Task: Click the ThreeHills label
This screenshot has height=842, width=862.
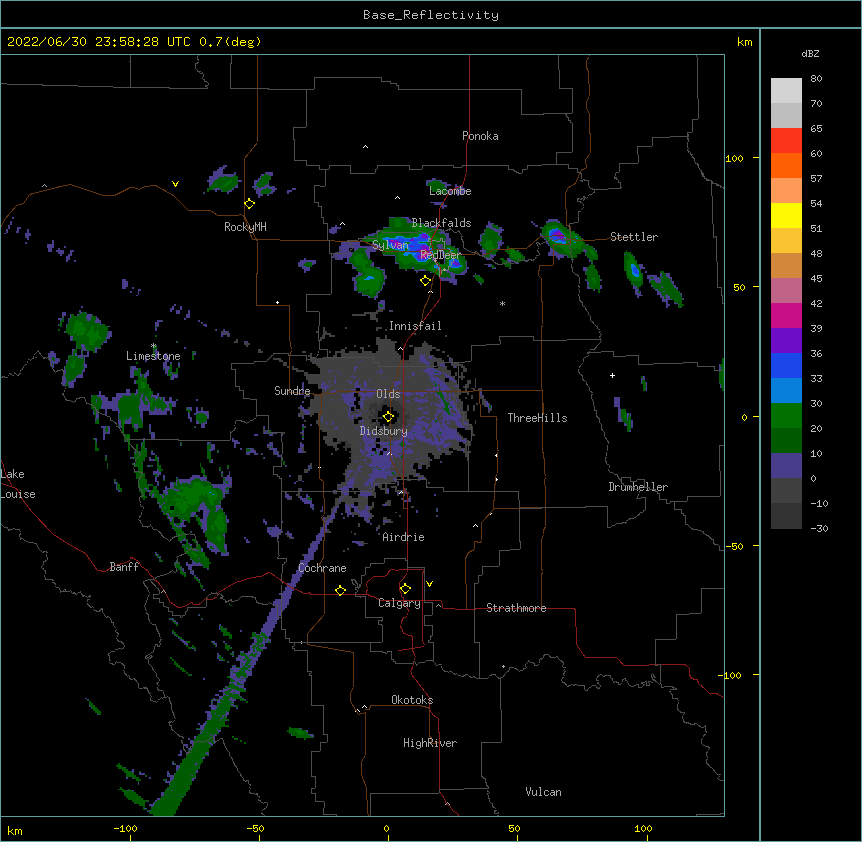Action: (537, 418)
